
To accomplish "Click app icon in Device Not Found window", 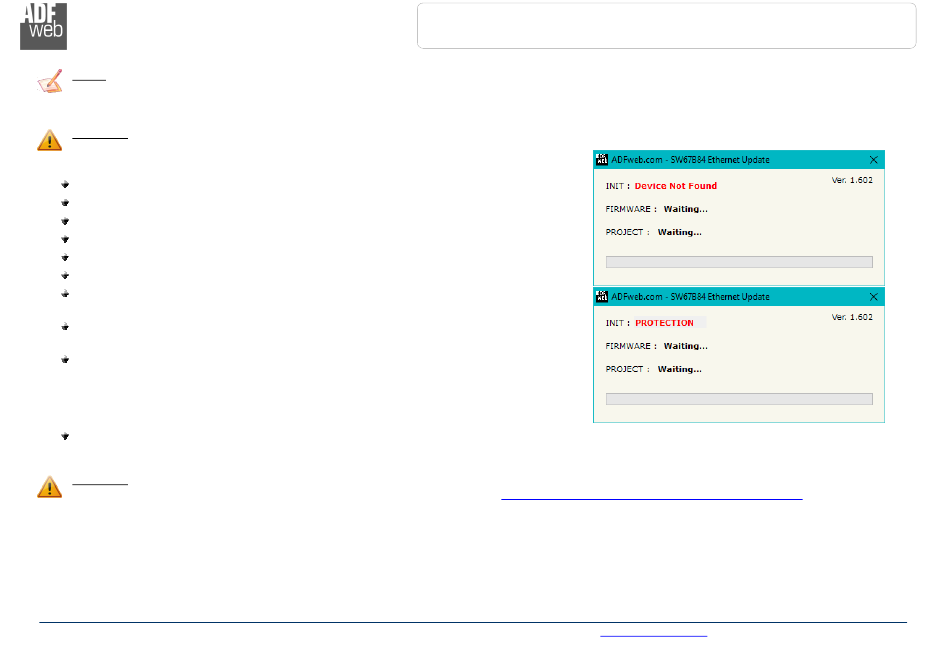I will pos(602,159).
